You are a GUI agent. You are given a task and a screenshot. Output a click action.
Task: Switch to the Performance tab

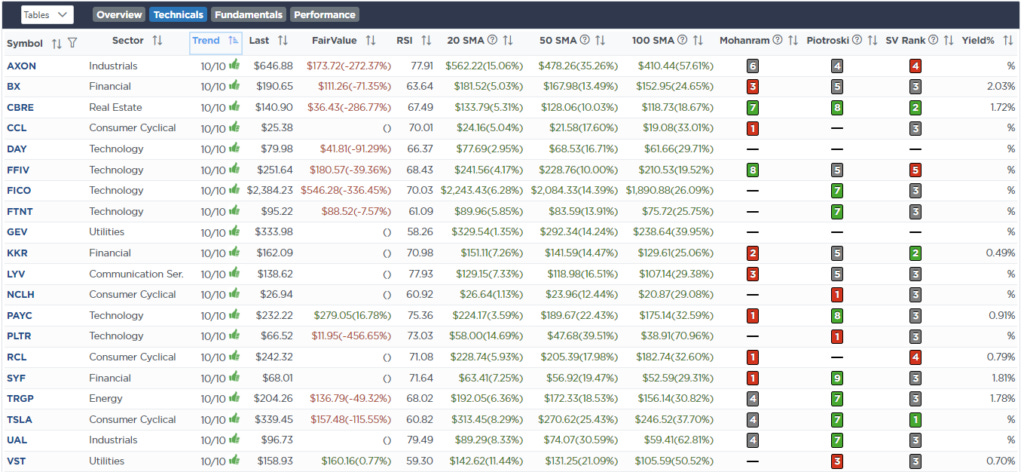[x=325, y=14]
